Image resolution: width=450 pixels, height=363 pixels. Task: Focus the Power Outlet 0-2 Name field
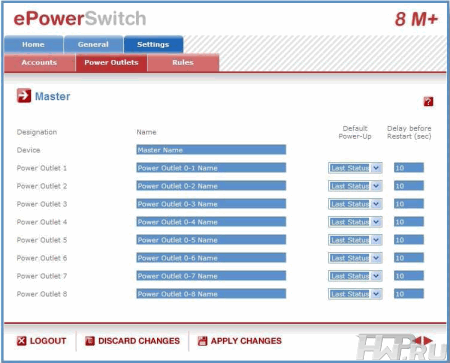tap(211, 186)
